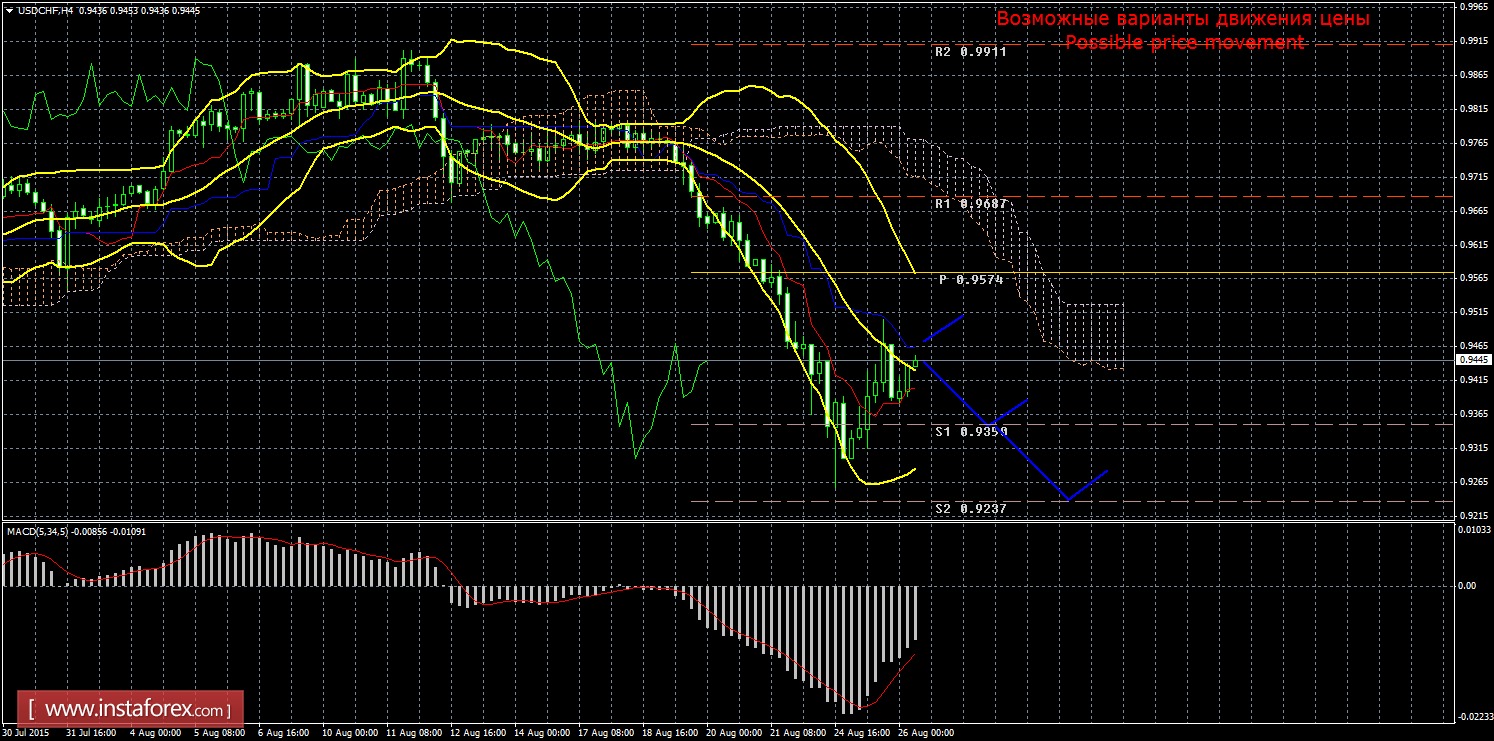Screen dimensions: 1494x741
Task: Select the USDCHF,H4 symbol title
Action: pyautogui.click(x=45, y=9)
